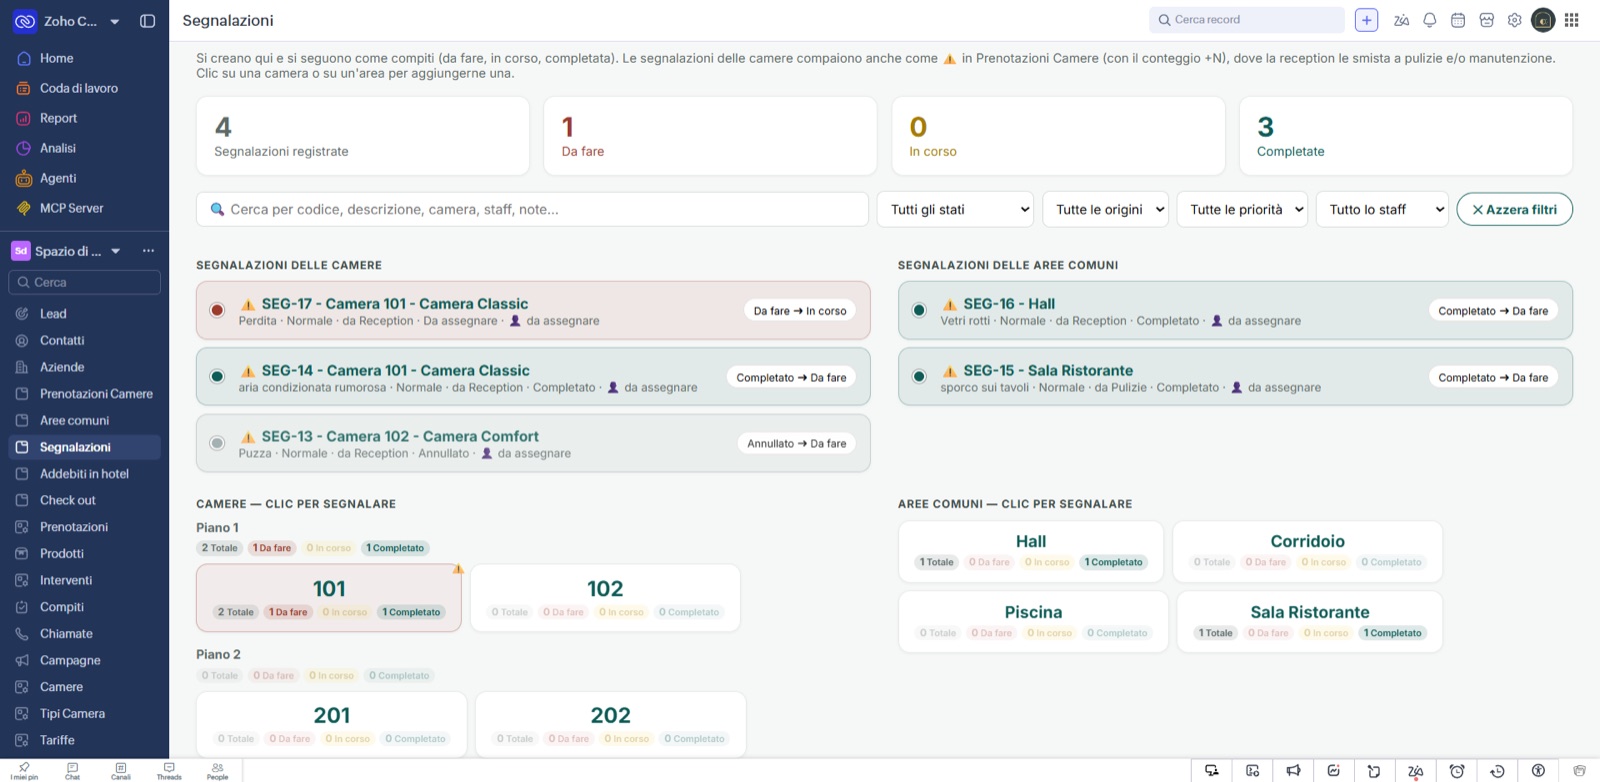The width and height of the screenshot is (1600, 782).
Task: Click the plus icon to create record
Action: tap(1366, 20)
